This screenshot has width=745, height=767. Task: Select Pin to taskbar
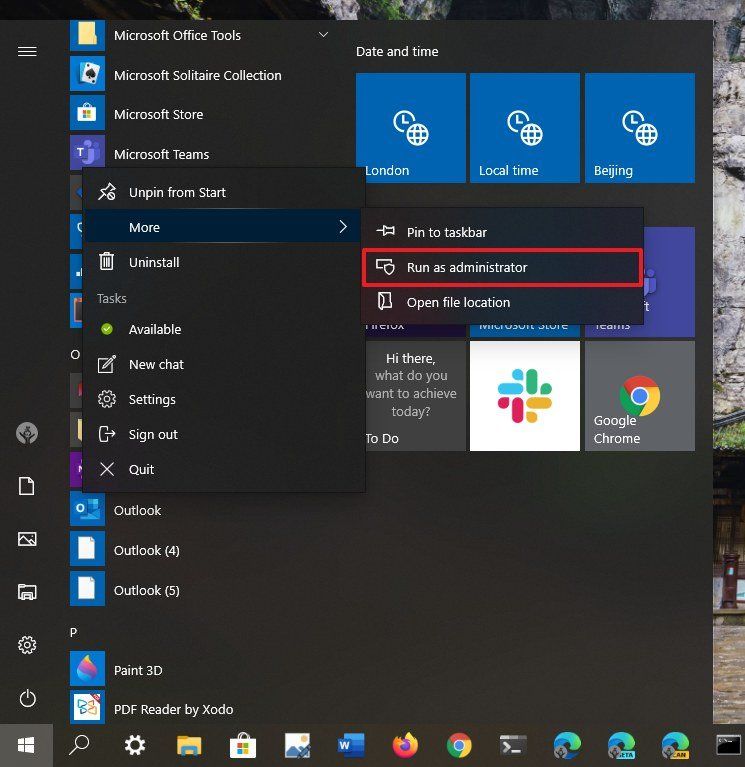pyautogui.click(x=502, y=232)
